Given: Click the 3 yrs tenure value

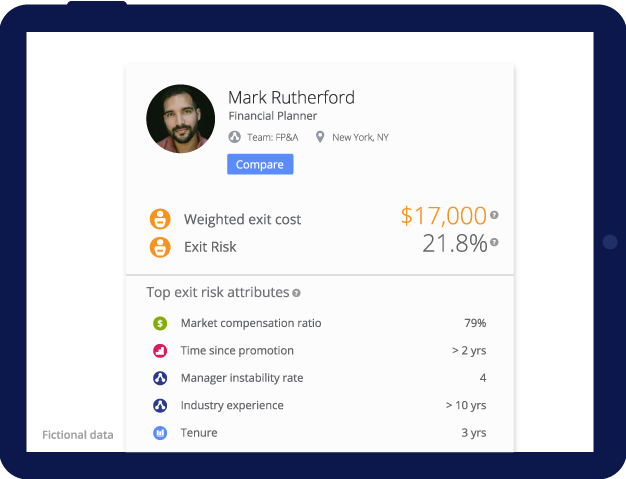Looking at the screenshot, I should tap(474, 433).
